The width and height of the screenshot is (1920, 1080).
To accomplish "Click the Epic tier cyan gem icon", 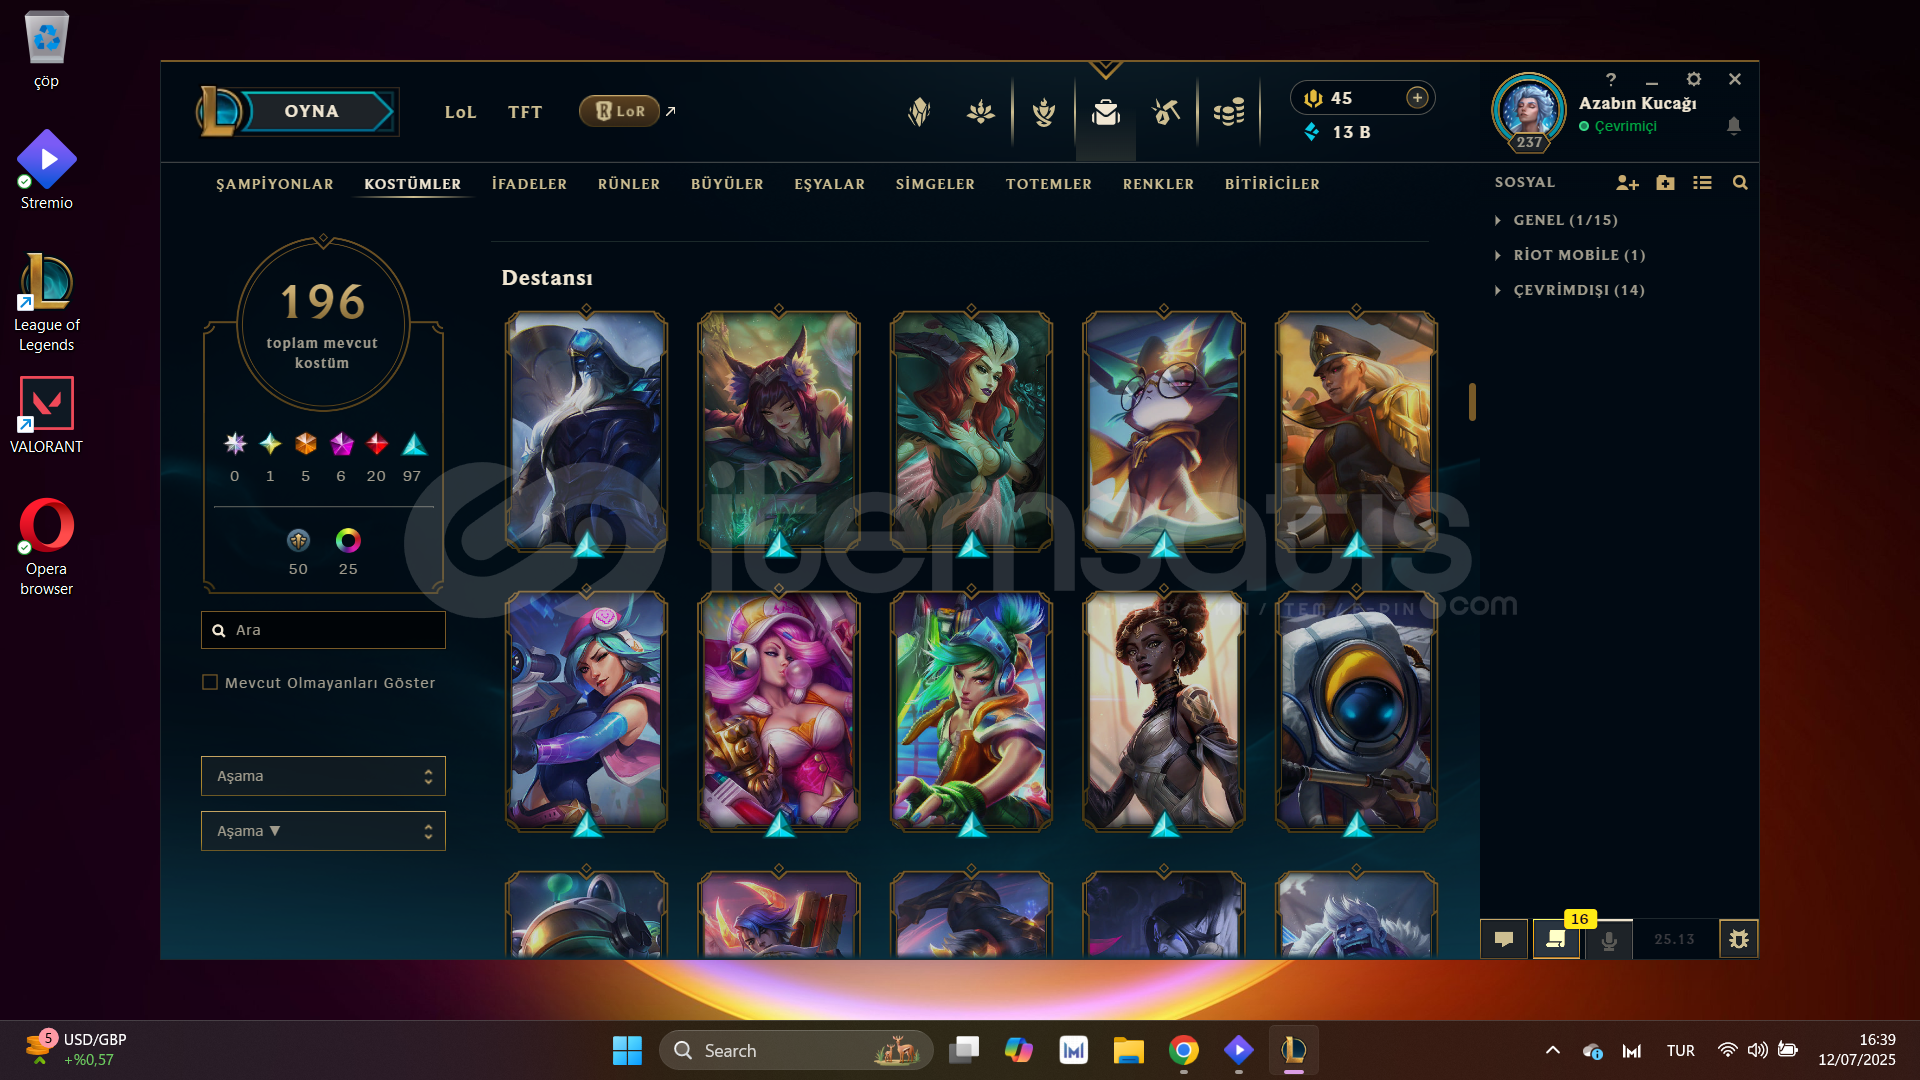I will [x=414, y=444].
